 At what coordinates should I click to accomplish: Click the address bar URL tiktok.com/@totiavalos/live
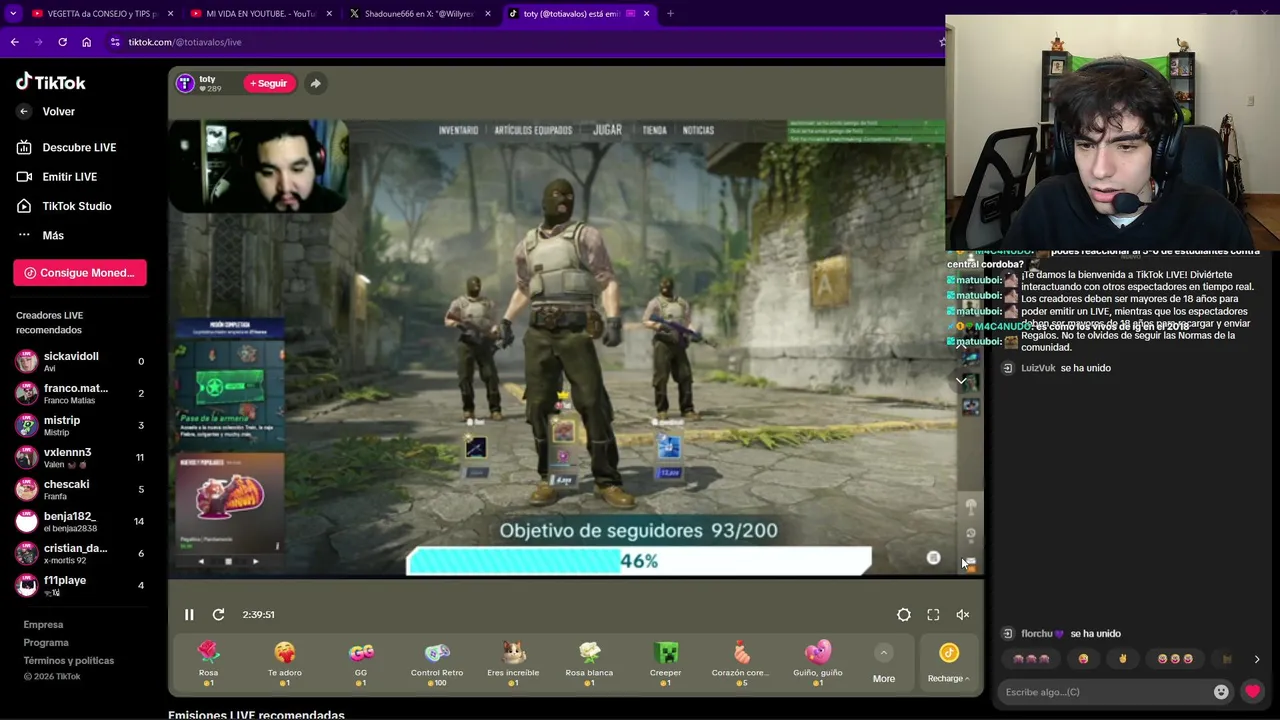185,42
